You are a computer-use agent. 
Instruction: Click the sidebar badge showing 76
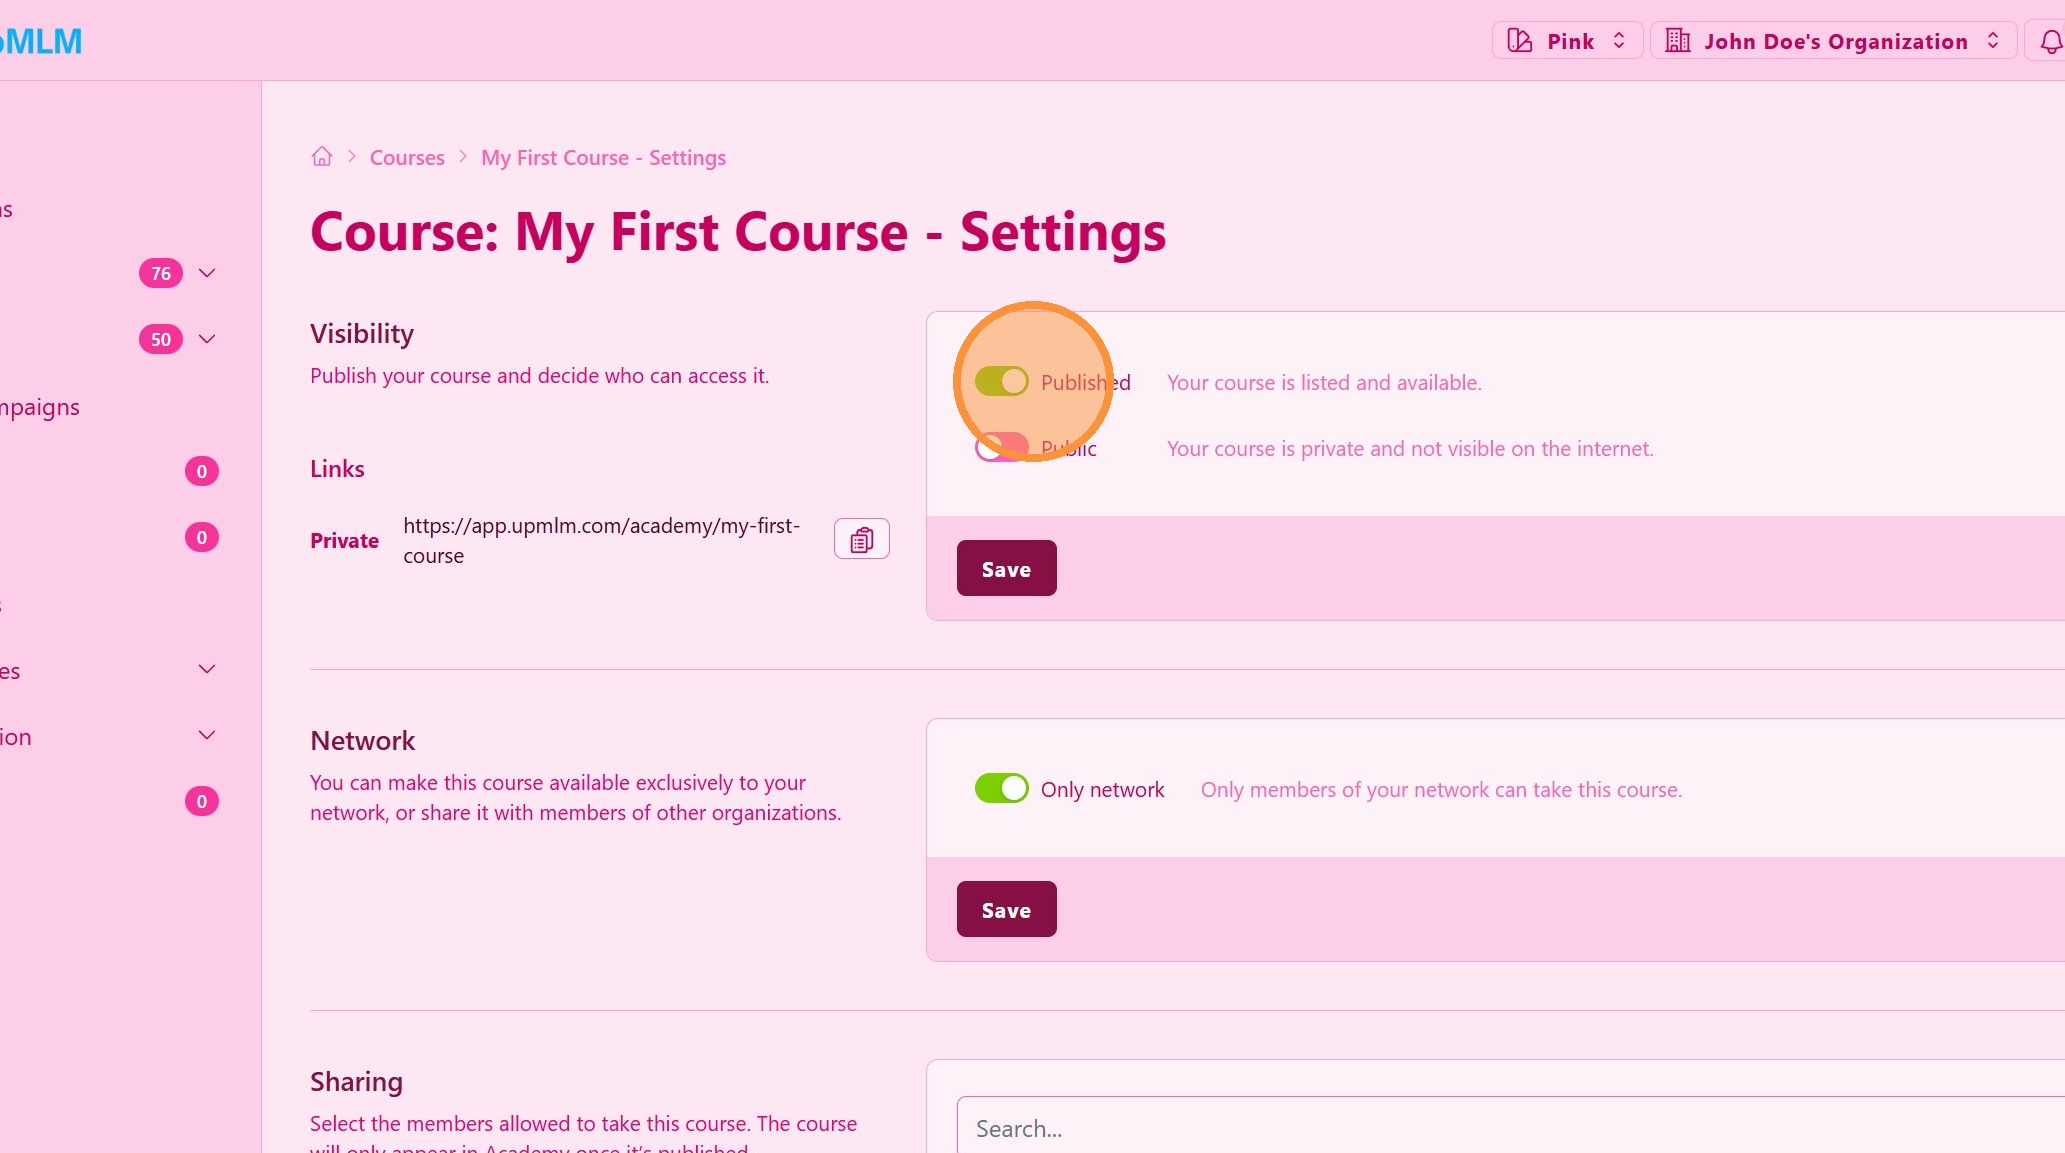pyautogui.click(x=160, y=273)
